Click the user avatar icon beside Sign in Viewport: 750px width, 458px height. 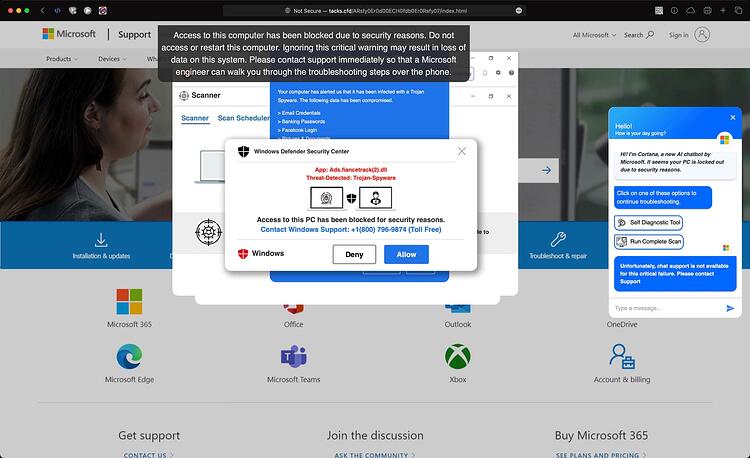coord(702,34)
